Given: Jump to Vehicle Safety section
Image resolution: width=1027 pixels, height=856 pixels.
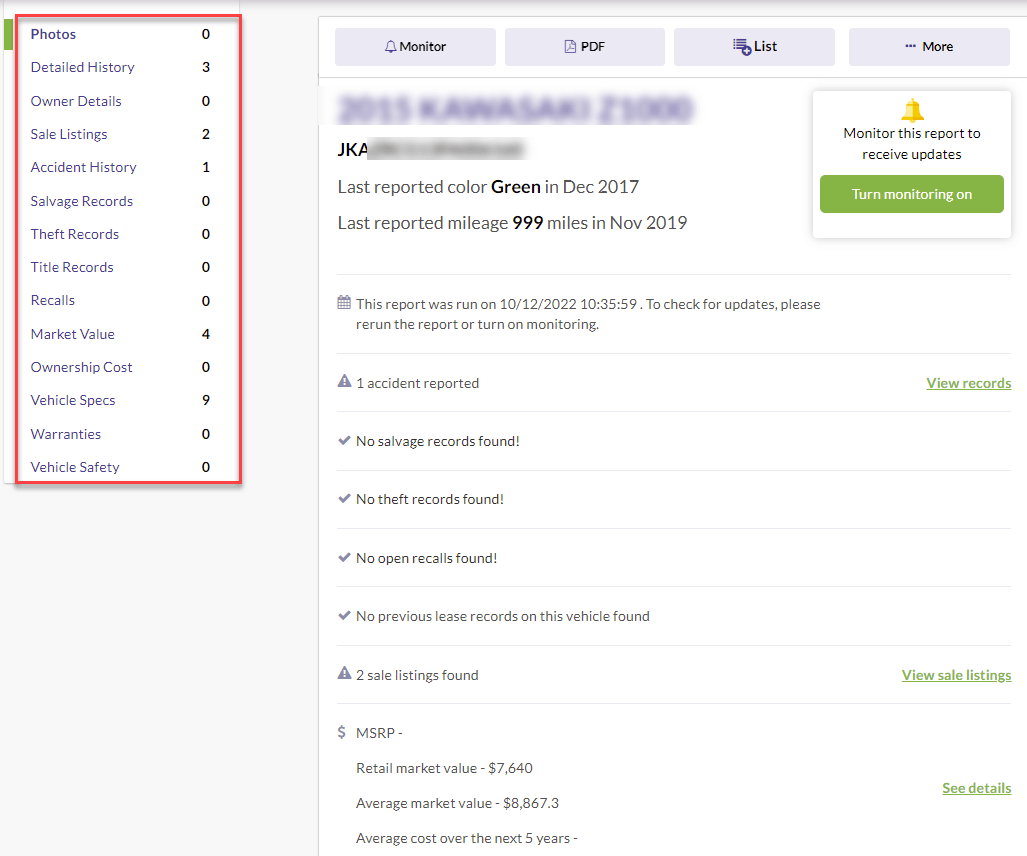Looking at the screenshot, I should (75, 467).
